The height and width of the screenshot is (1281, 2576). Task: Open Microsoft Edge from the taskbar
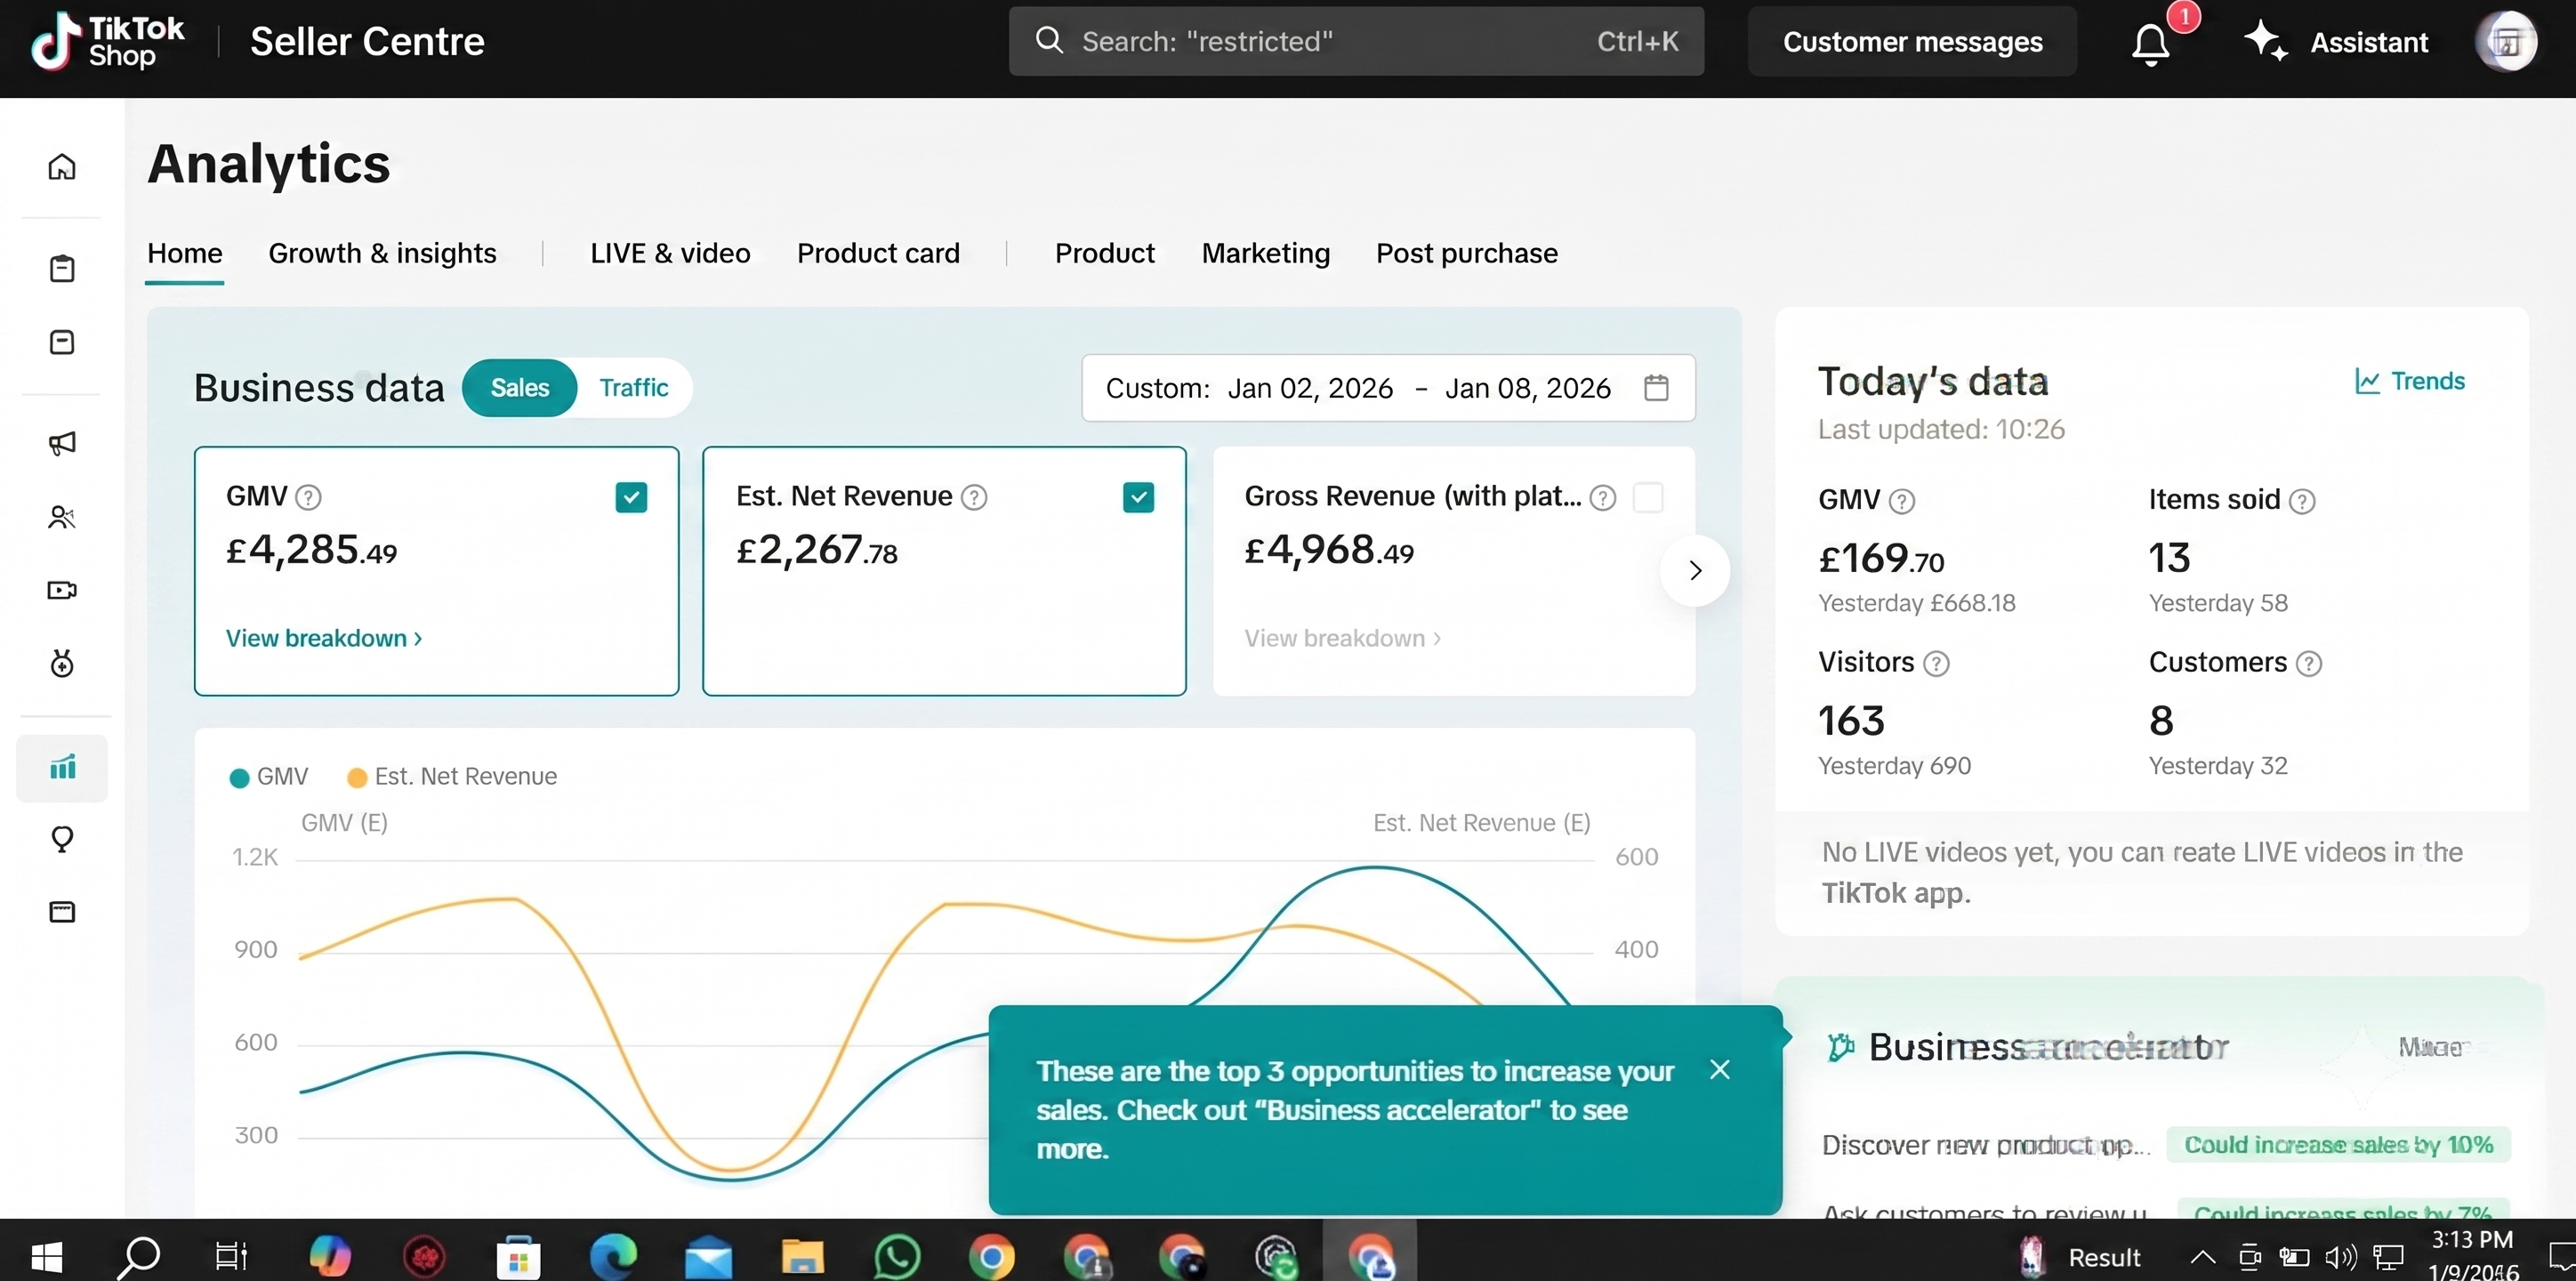[612, 1257]
